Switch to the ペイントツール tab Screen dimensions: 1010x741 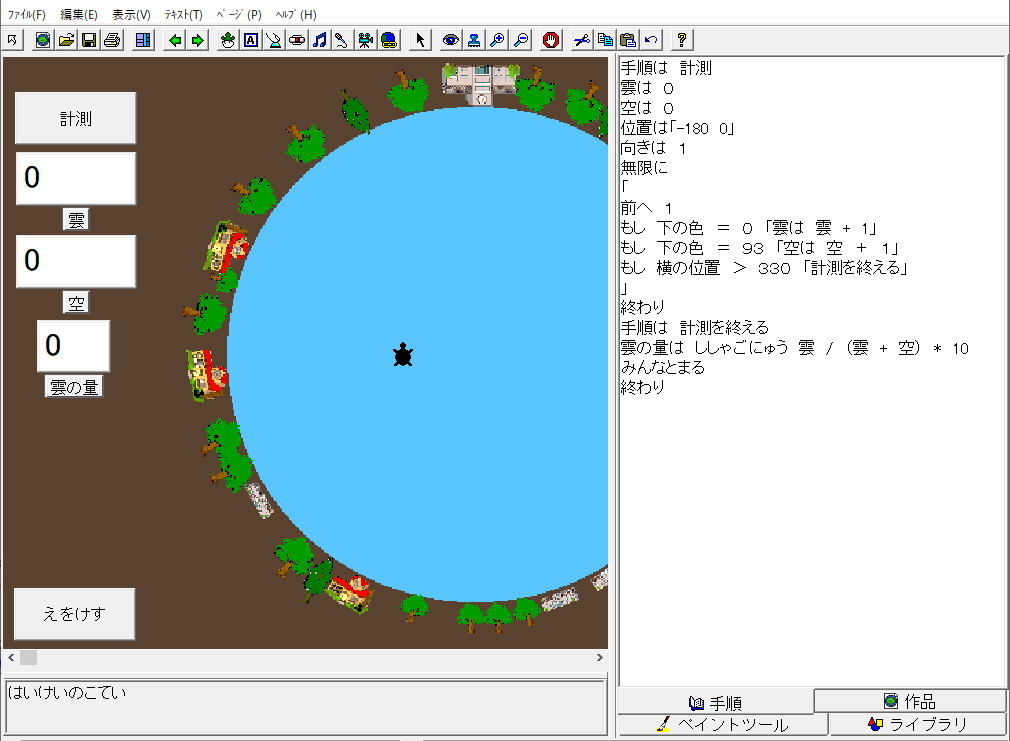pyautogui.click(x=722, y=725)
